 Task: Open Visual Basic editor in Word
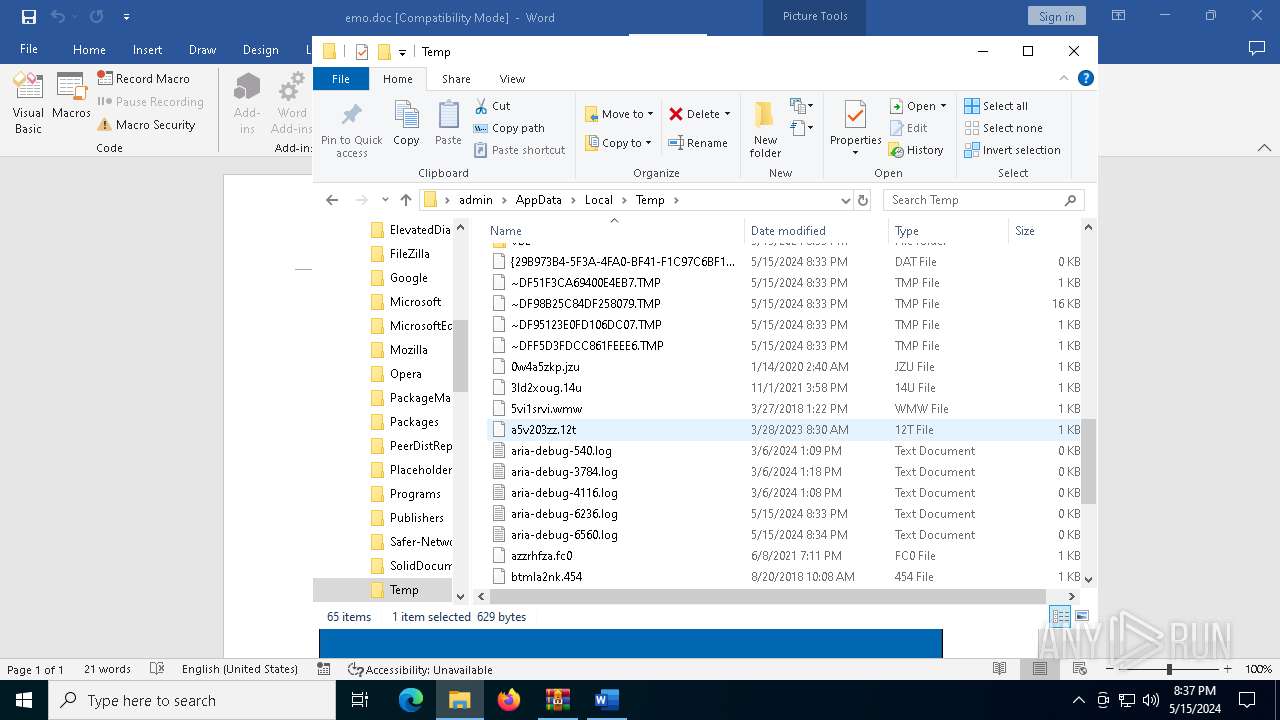click(x=28, y=103)
